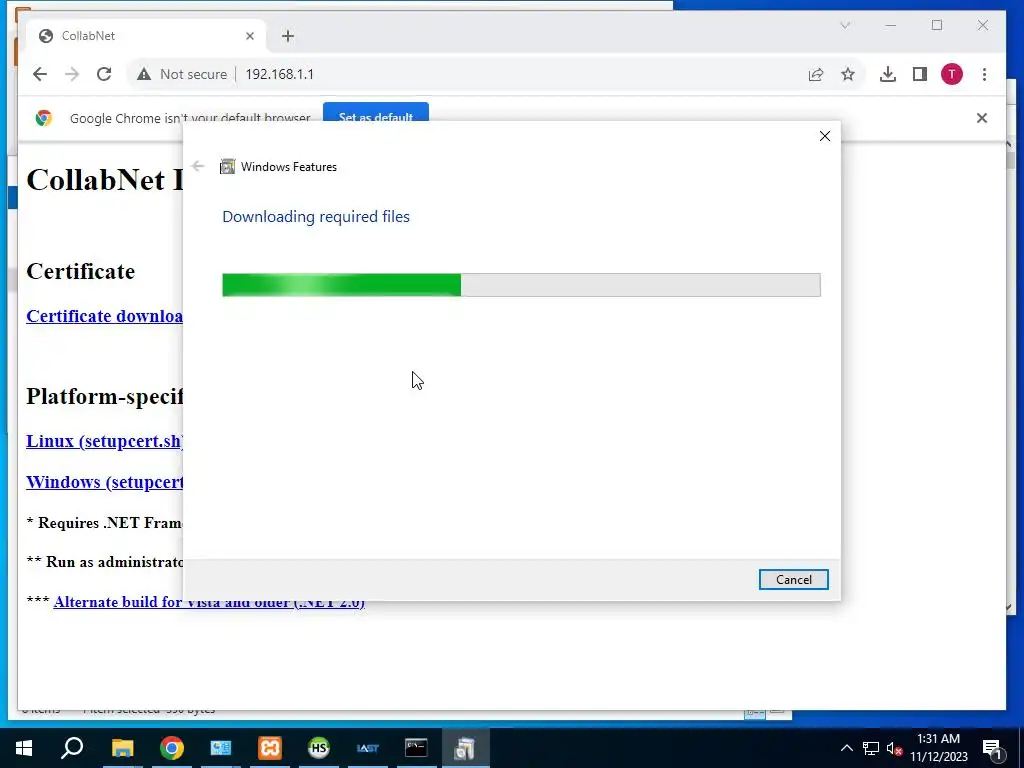Open the HS green icon in taskbar
This screenshot has height=768, width=1024.
coord(319,748)
